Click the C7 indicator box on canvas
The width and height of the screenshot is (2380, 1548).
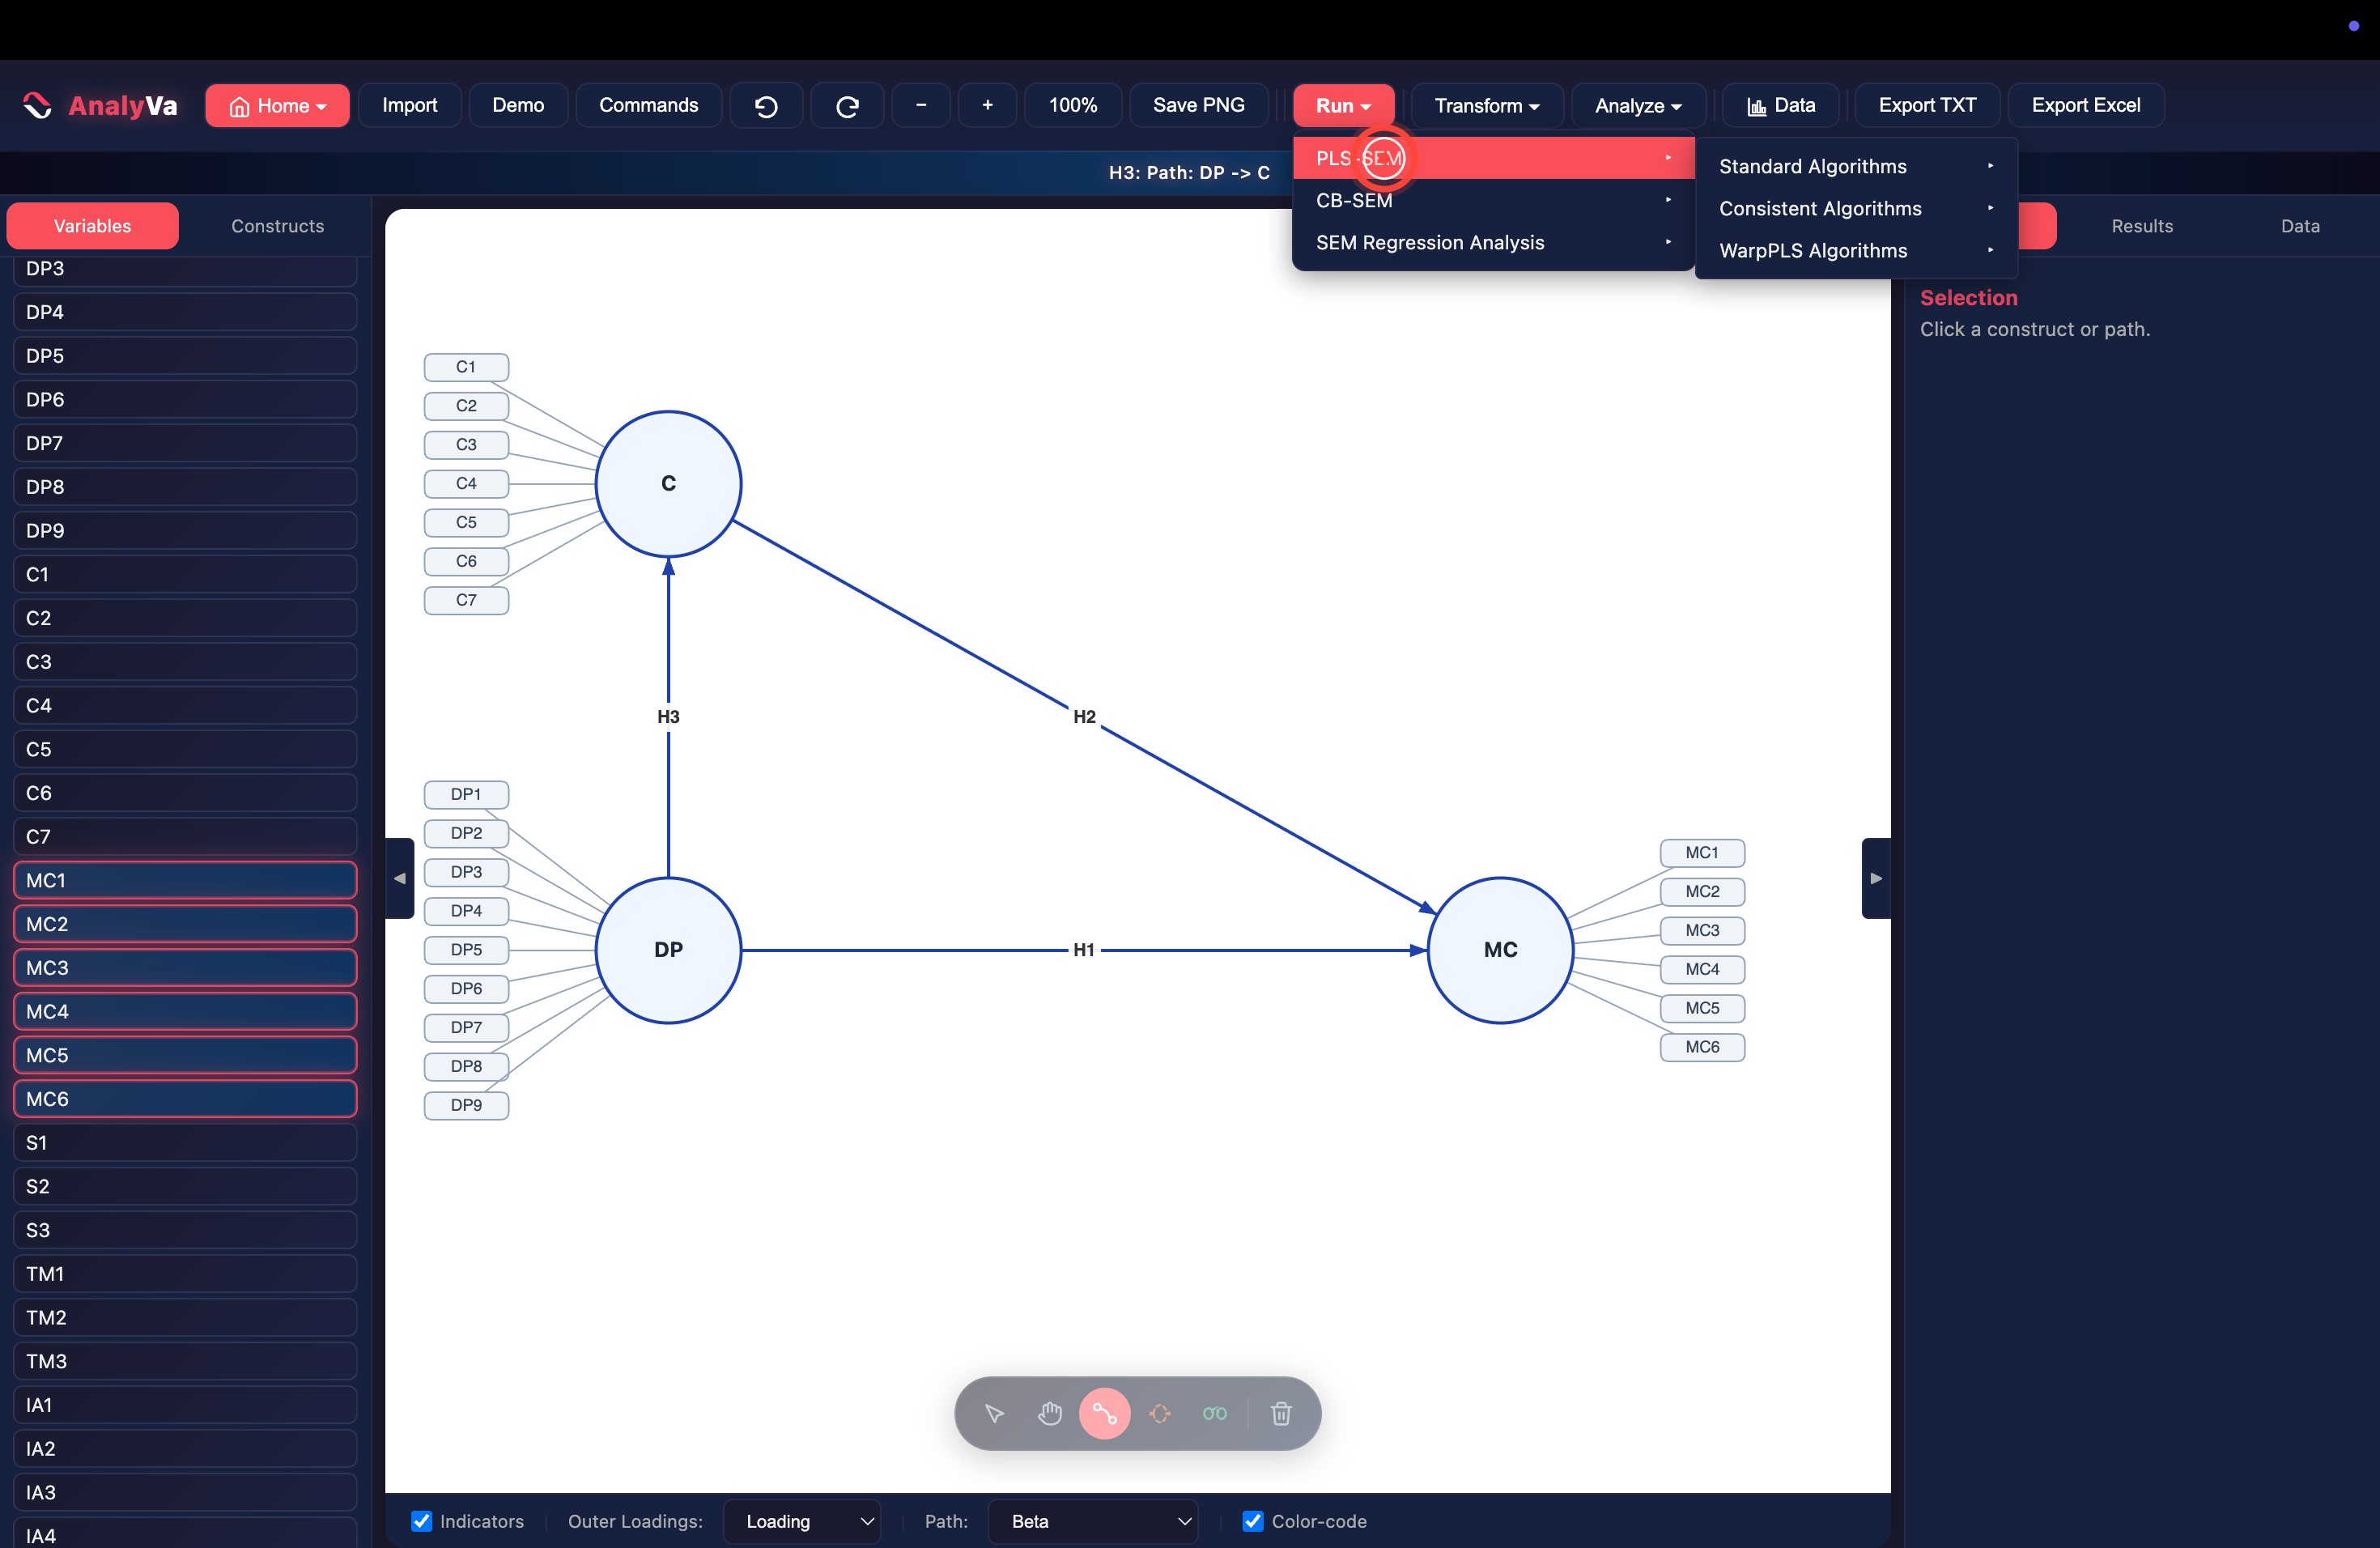[466, 600]
